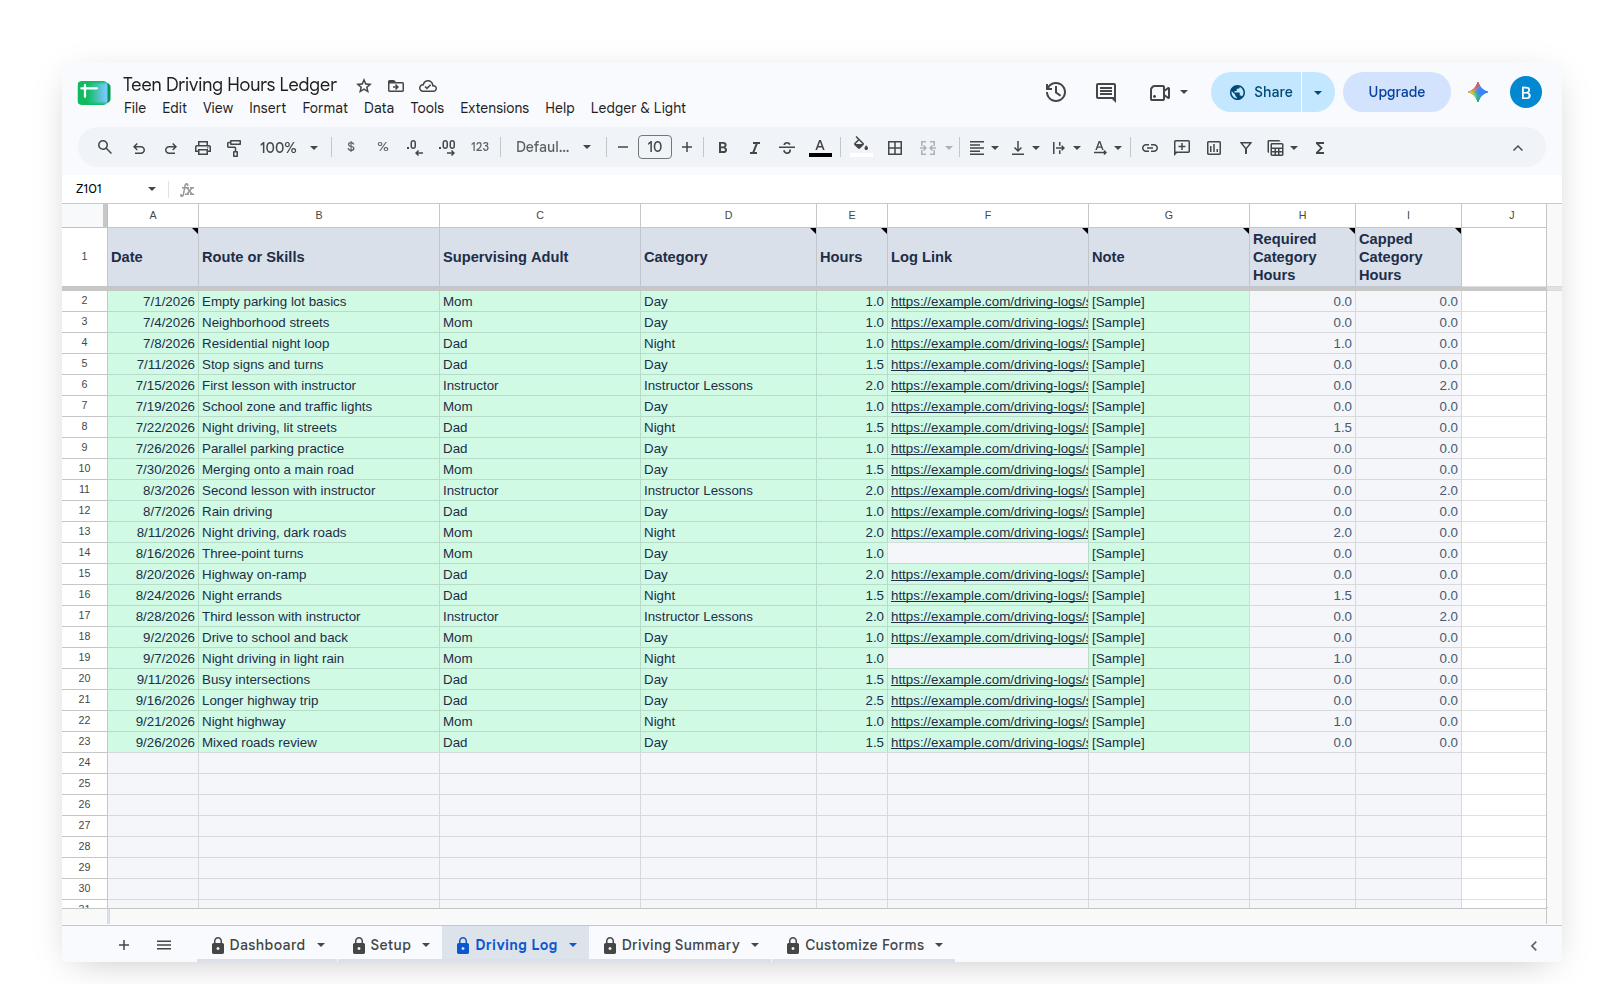1624x984 pixels.
Task: Open the Setup tab options arrow
Action: (426, 945)
